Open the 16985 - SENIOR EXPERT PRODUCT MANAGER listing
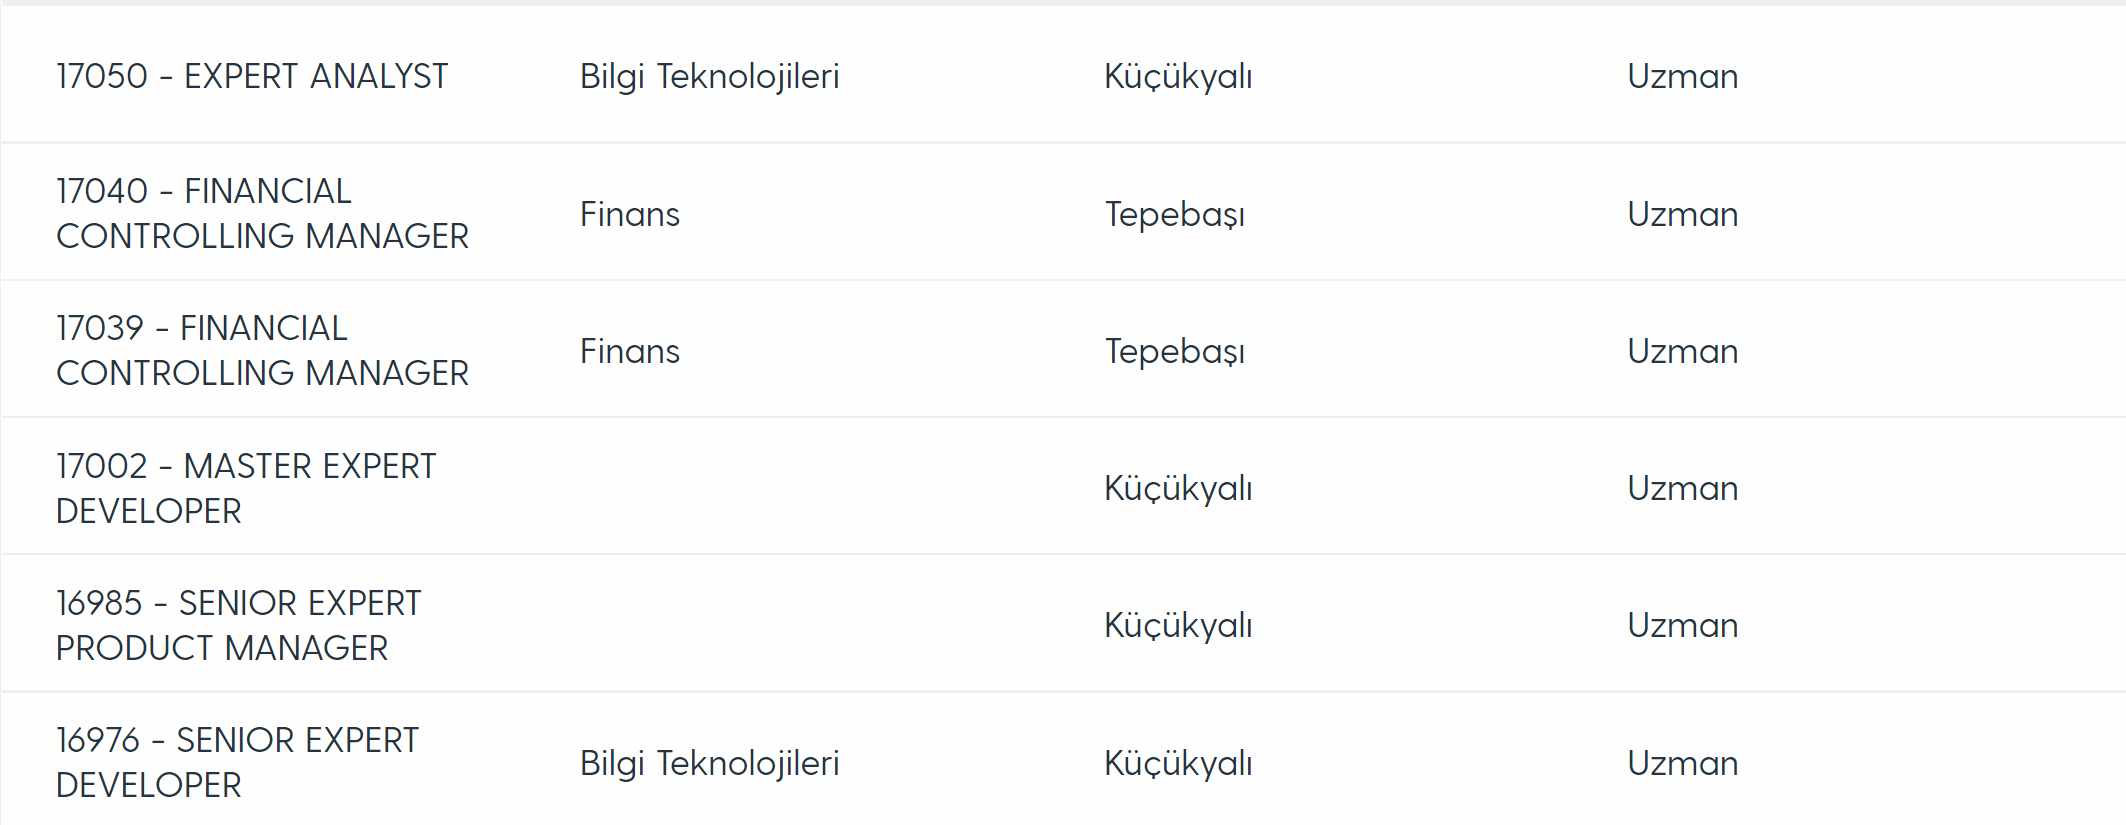 click(239, 625)
